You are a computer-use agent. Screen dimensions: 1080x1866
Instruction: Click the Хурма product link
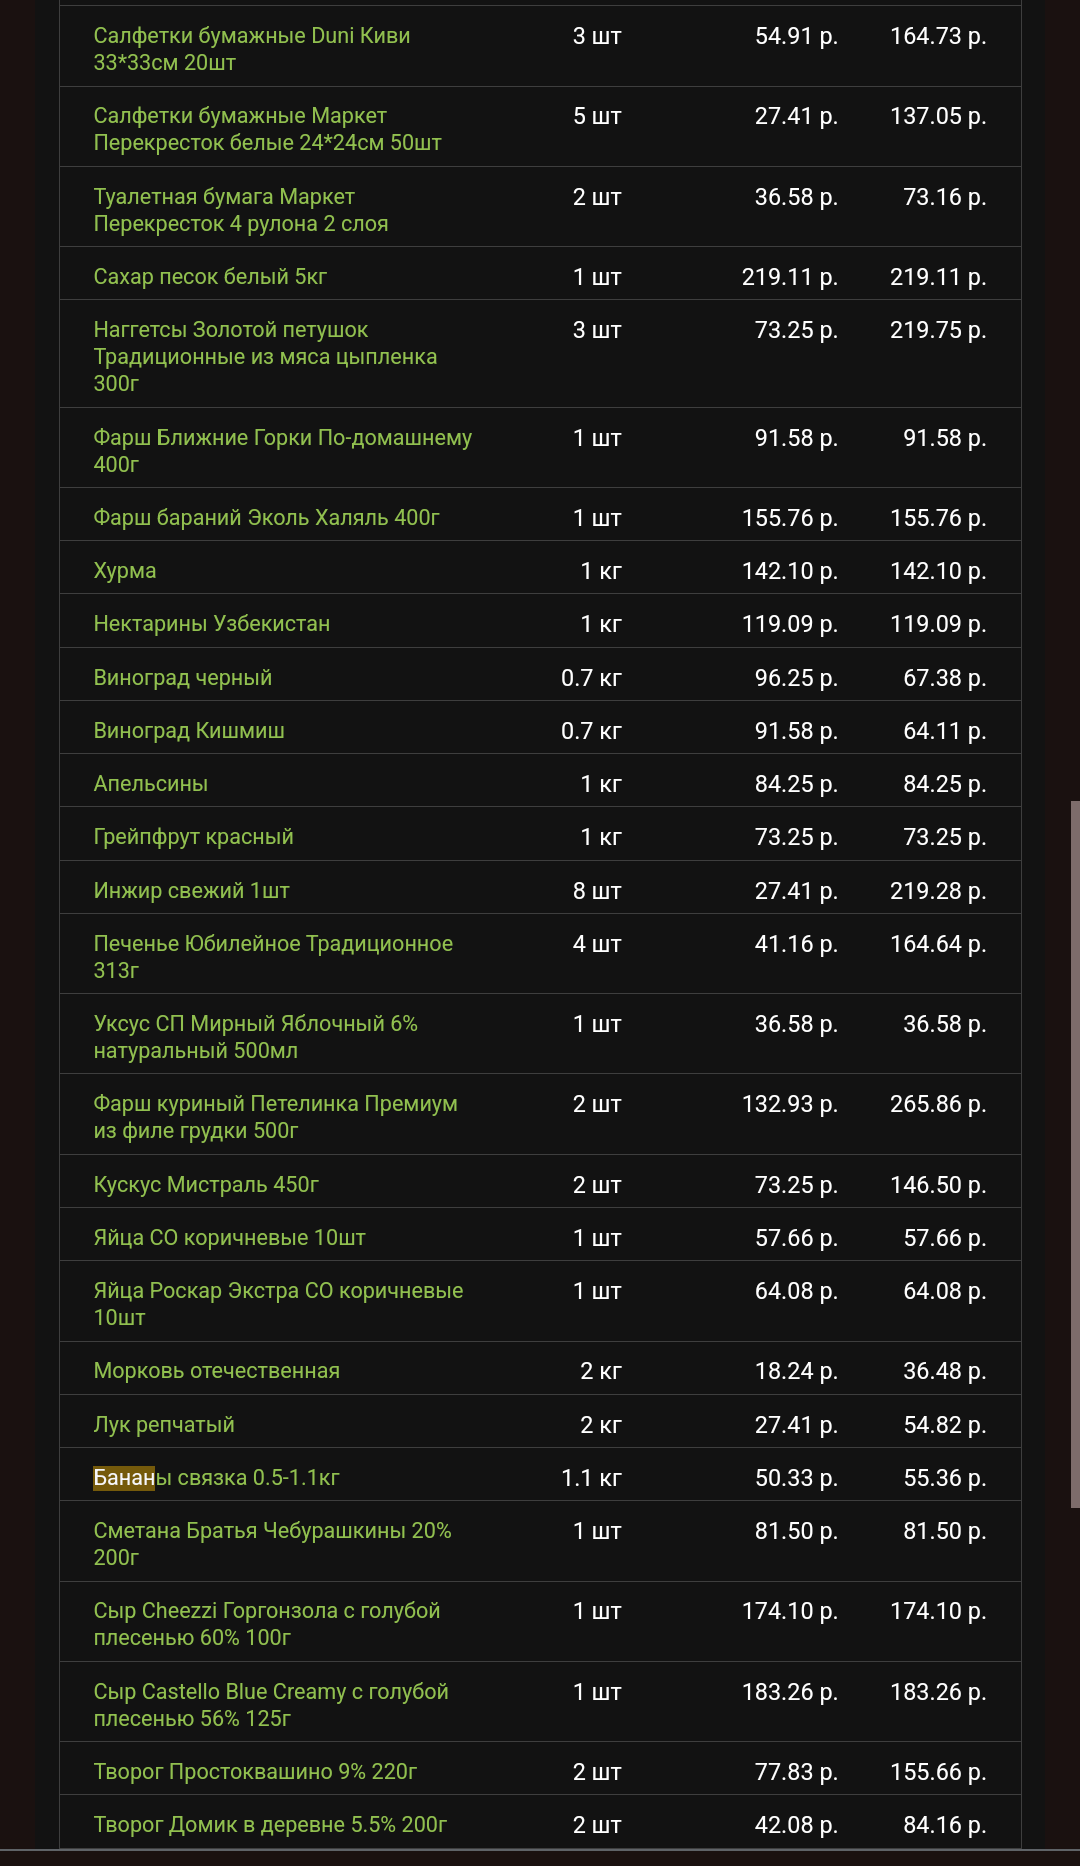(x=125, y=571)
